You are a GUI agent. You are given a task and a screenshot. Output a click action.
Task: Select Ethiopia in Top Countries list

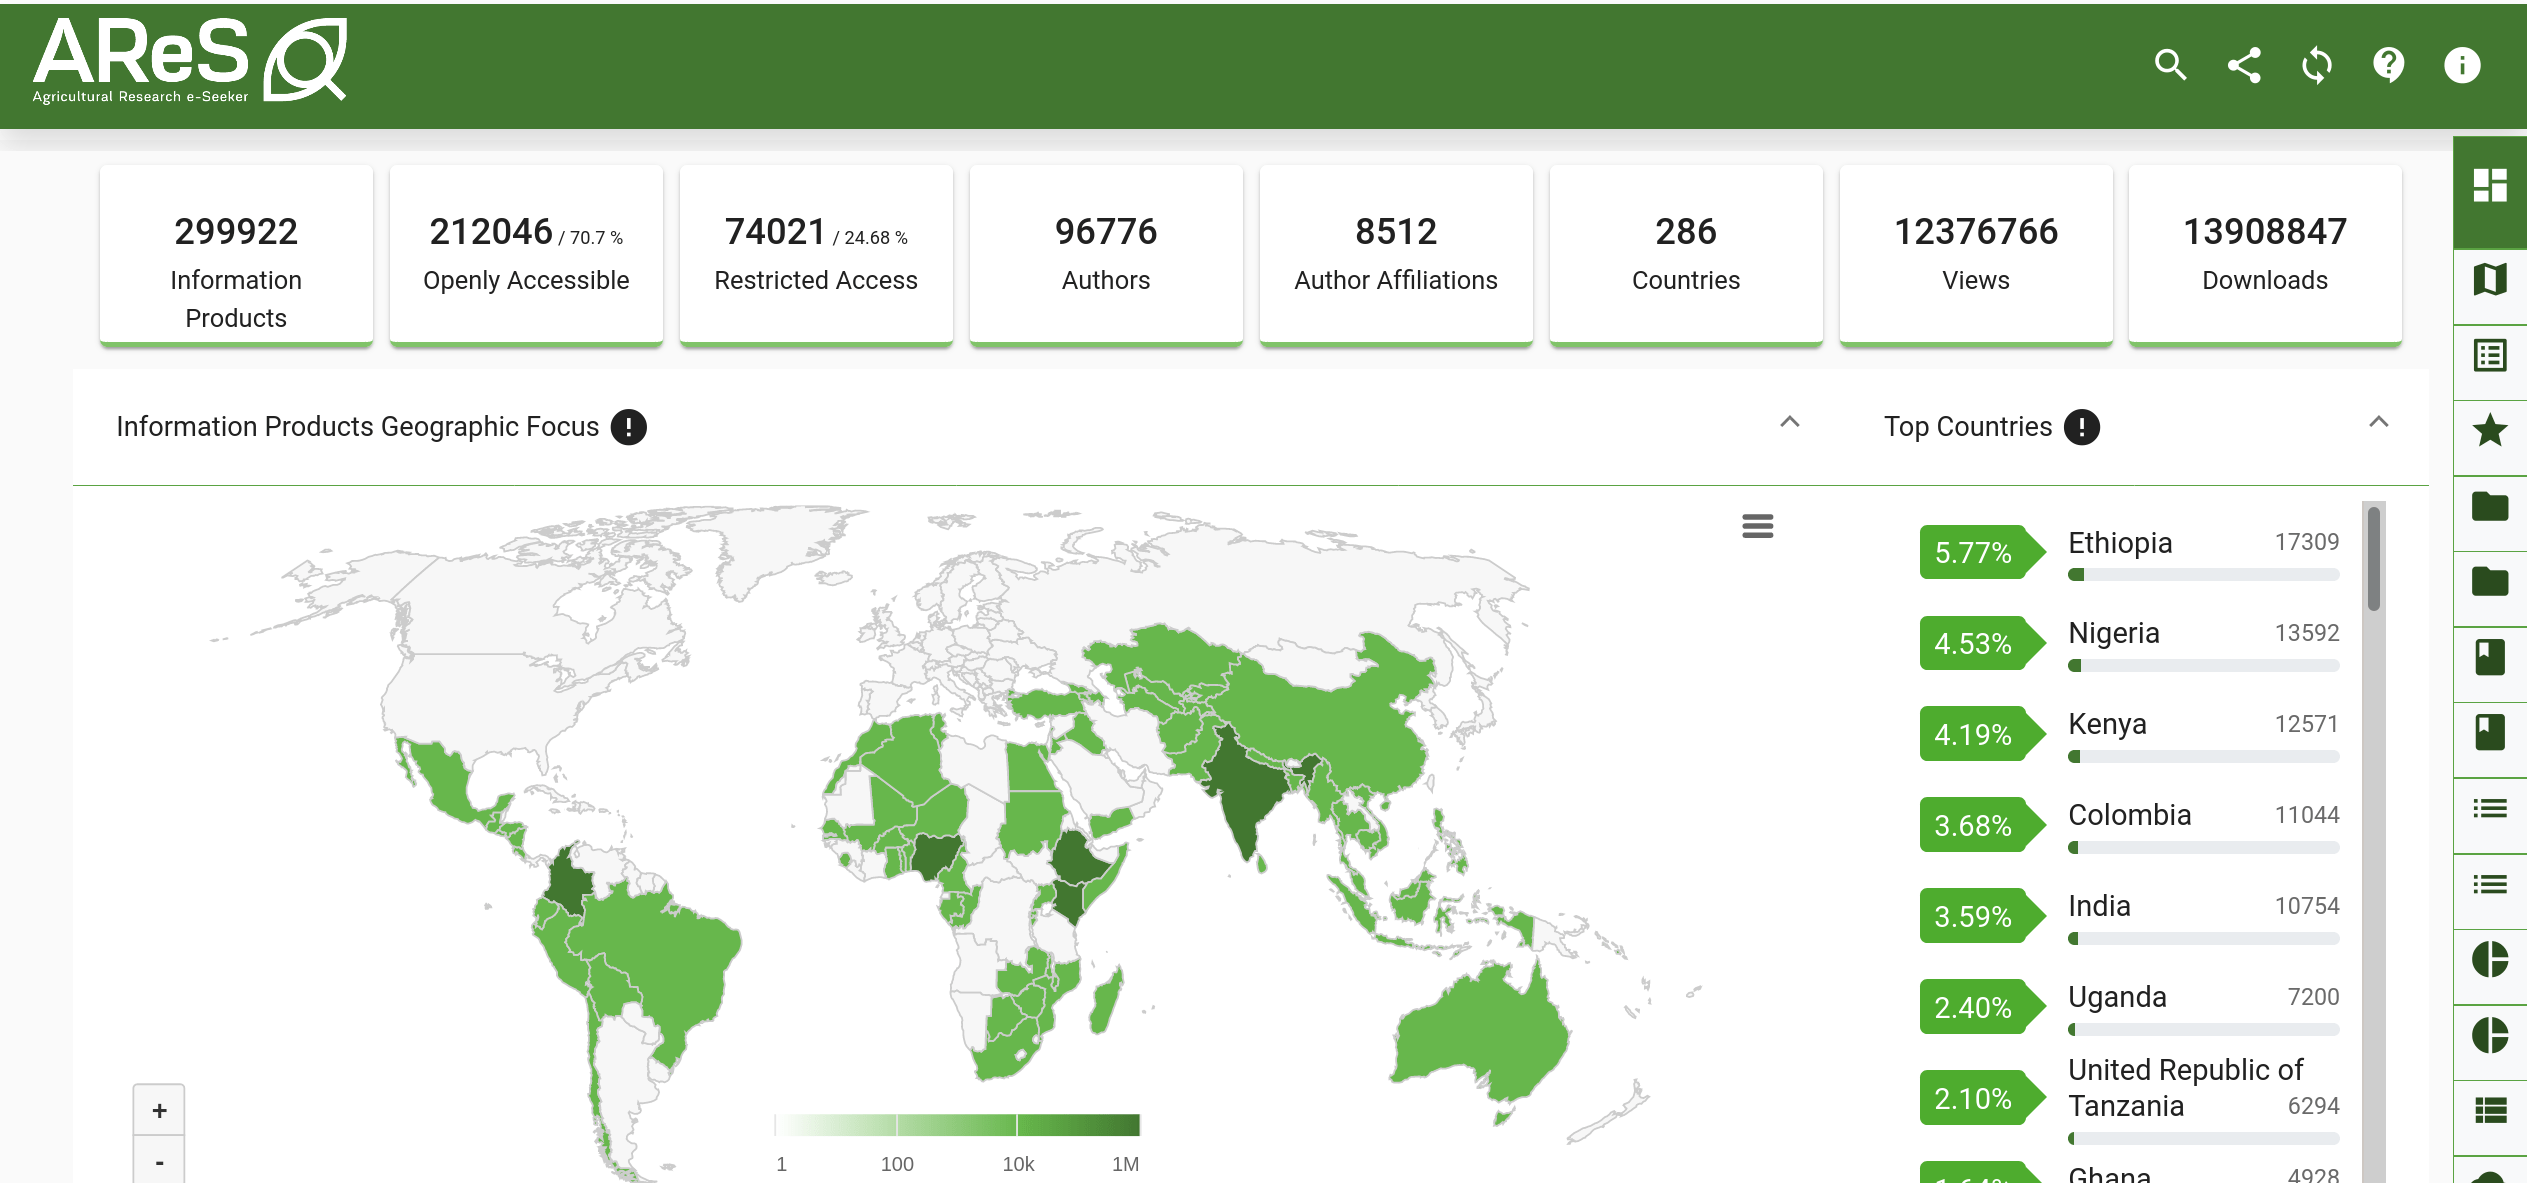(2120, 543)
